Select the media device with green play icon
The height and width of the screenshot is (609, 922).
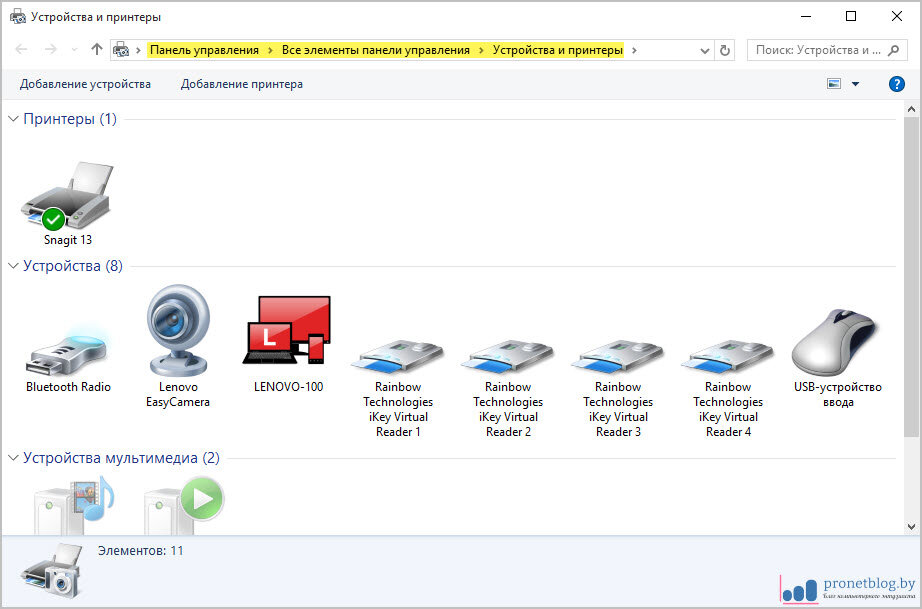pyautogui.click(x=184, y=505)
